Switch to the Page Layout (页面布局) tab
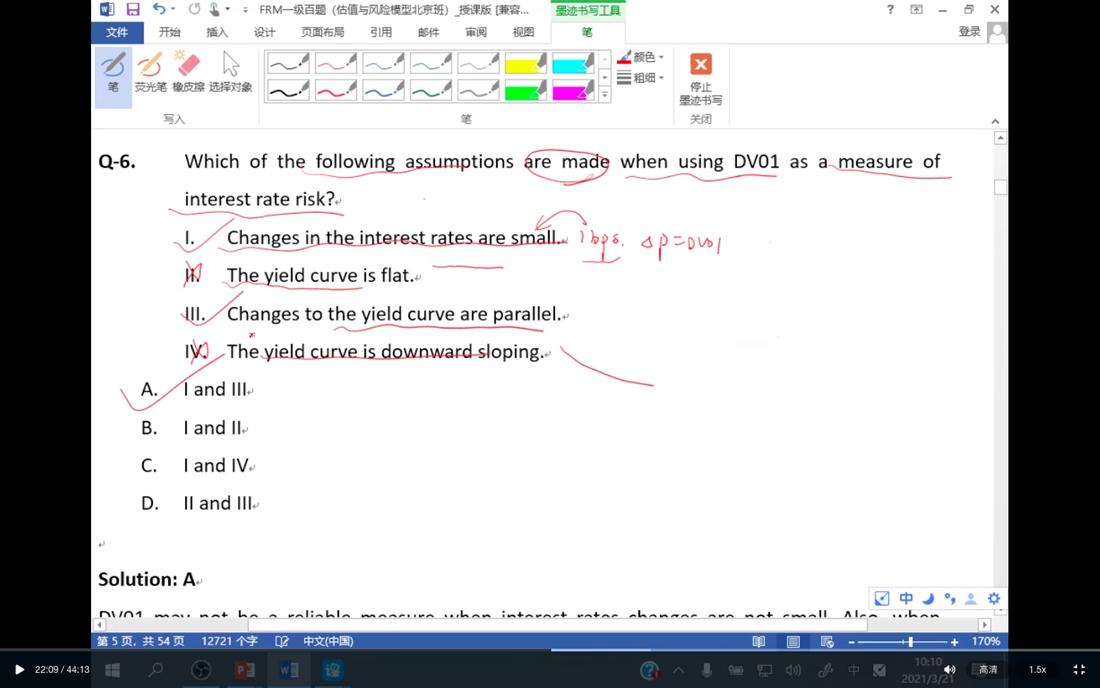This screenshot has height=688, width=1100. [323, 32]
